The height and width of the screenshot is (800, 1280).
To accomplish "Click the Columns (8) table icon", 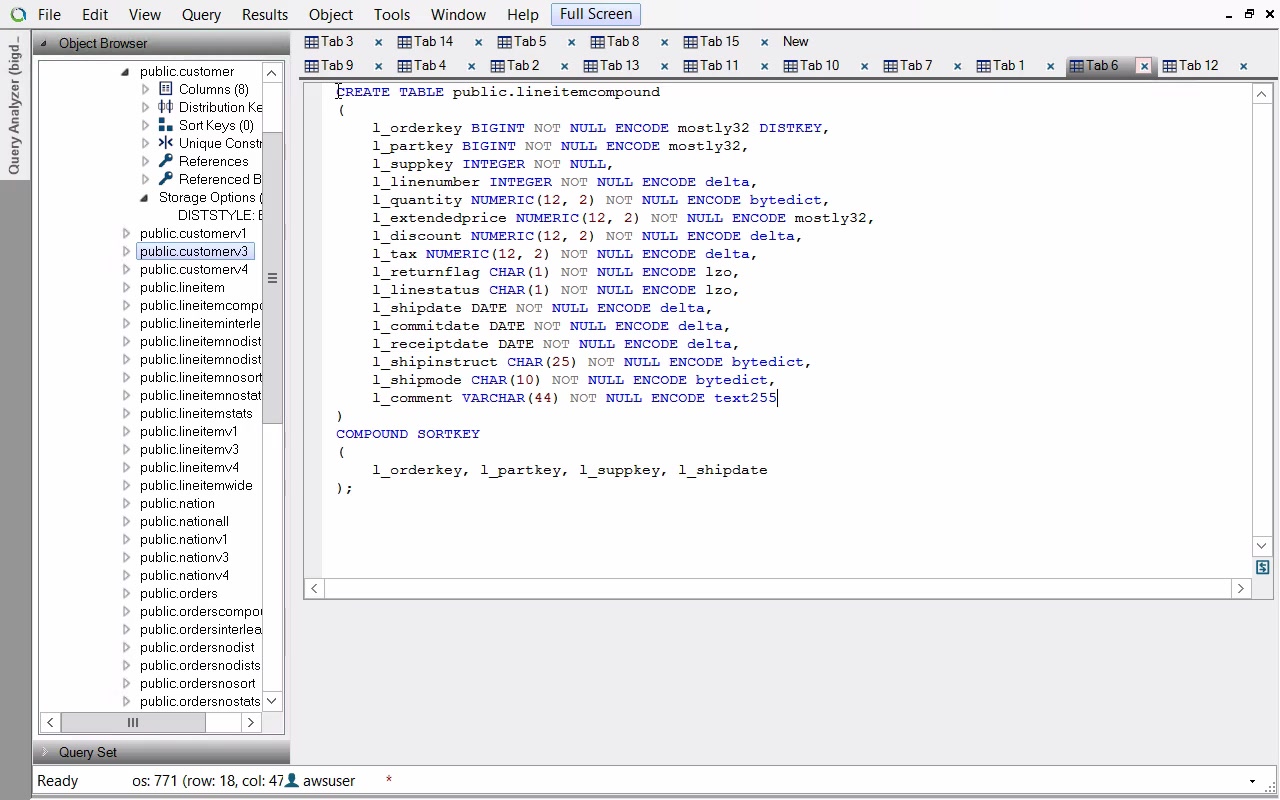I will click(x=166, y=89).
